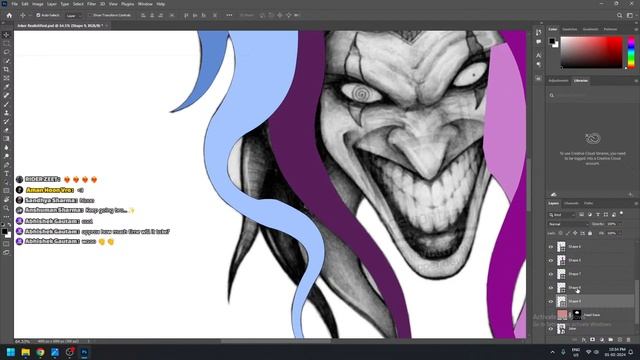Open the File menu
This screenshot has height=360, width=640.
click(14, 4)
